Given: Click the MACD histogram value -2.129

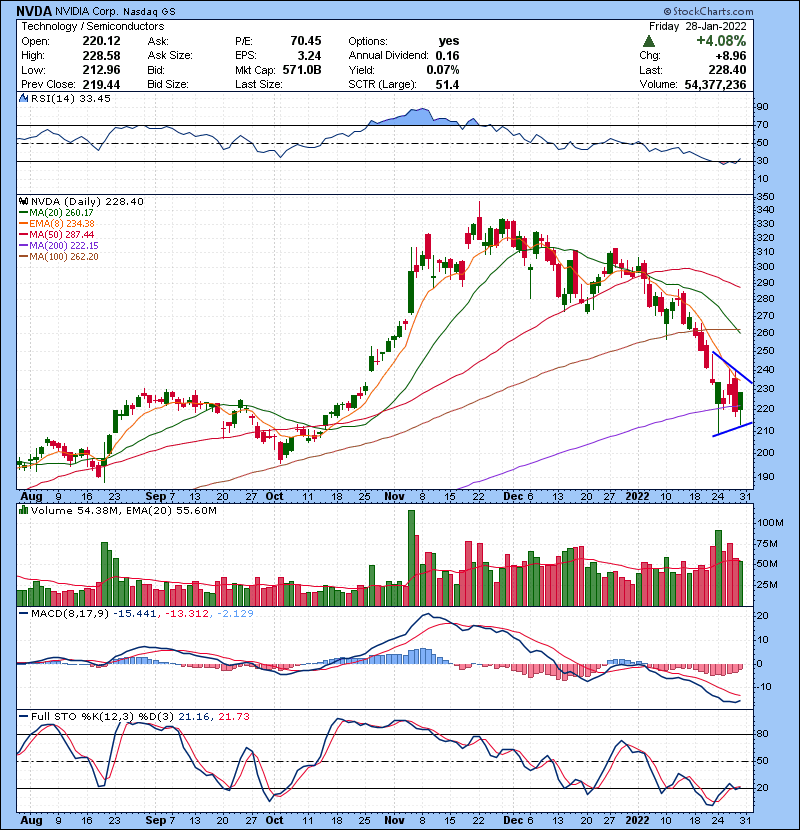Looking at the screenshot, I should click(235, 614).
